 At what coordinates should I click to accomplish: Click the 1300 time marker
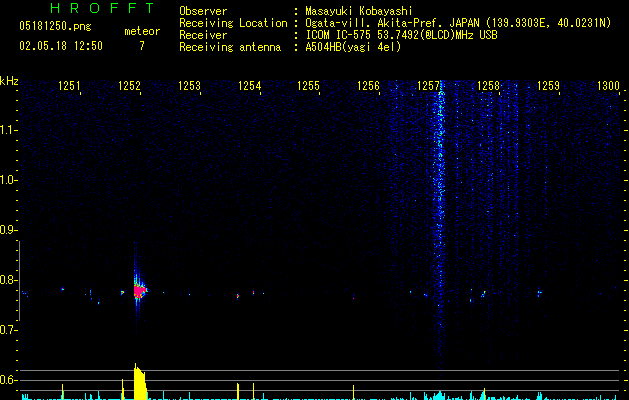coord(608,86)
